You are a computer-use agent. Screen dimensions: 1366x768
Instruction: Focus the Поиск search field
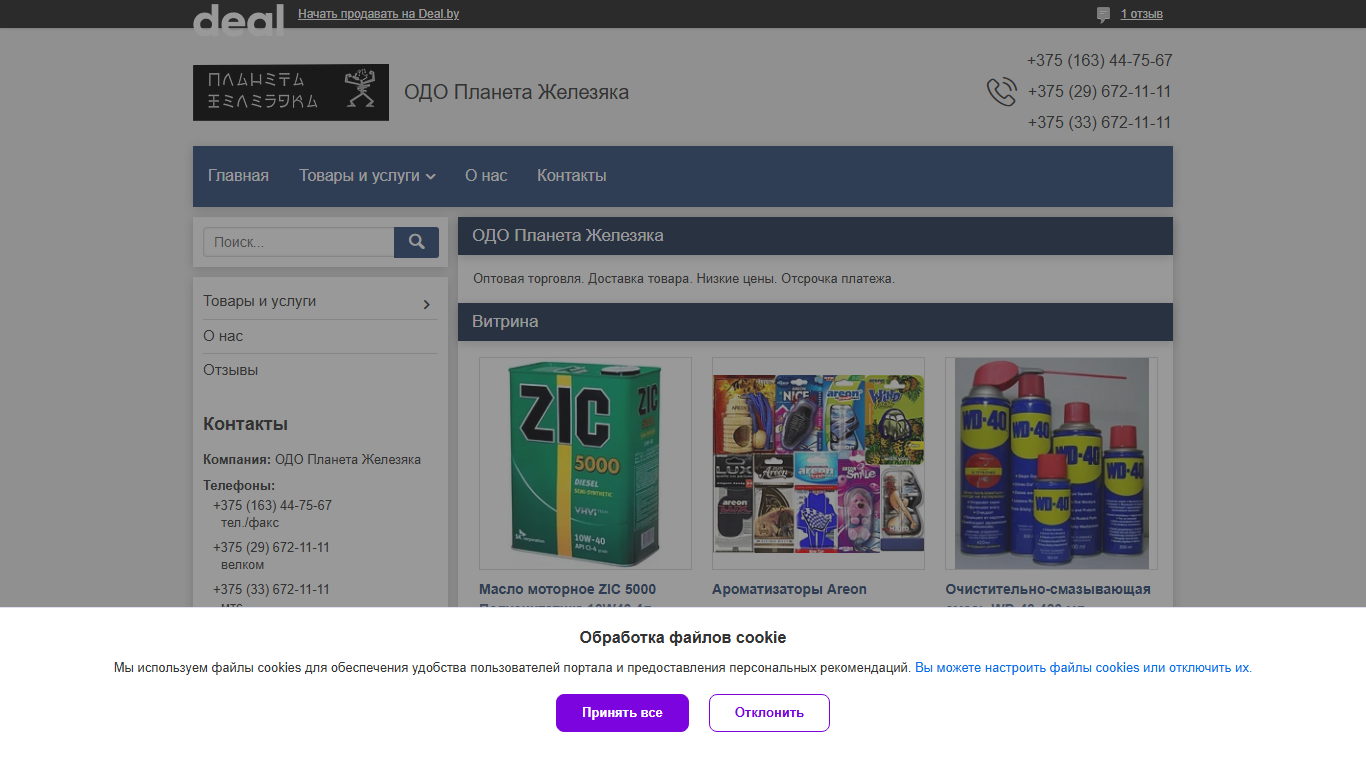pyautogui.click(x=299, y=242)
